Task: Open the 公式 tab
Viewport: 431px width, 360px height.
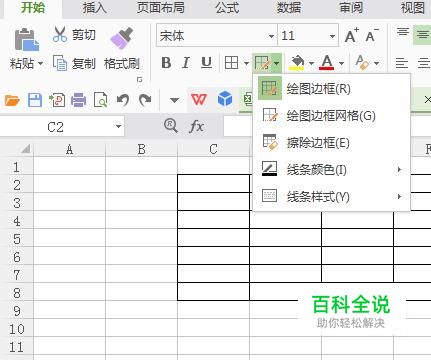Action: 227,7
